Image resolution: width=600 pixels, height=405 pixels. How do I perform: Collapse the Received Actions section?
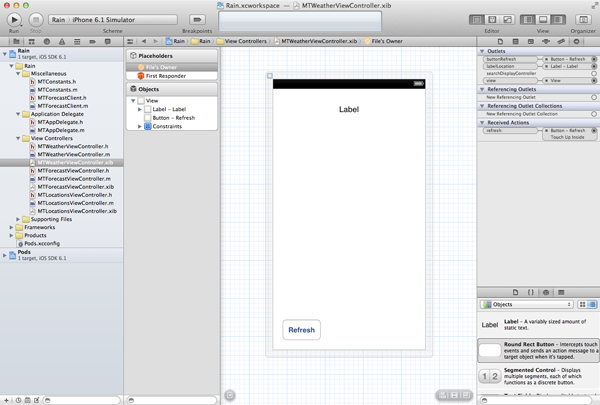pyautogui.click(x=482, y=122)
